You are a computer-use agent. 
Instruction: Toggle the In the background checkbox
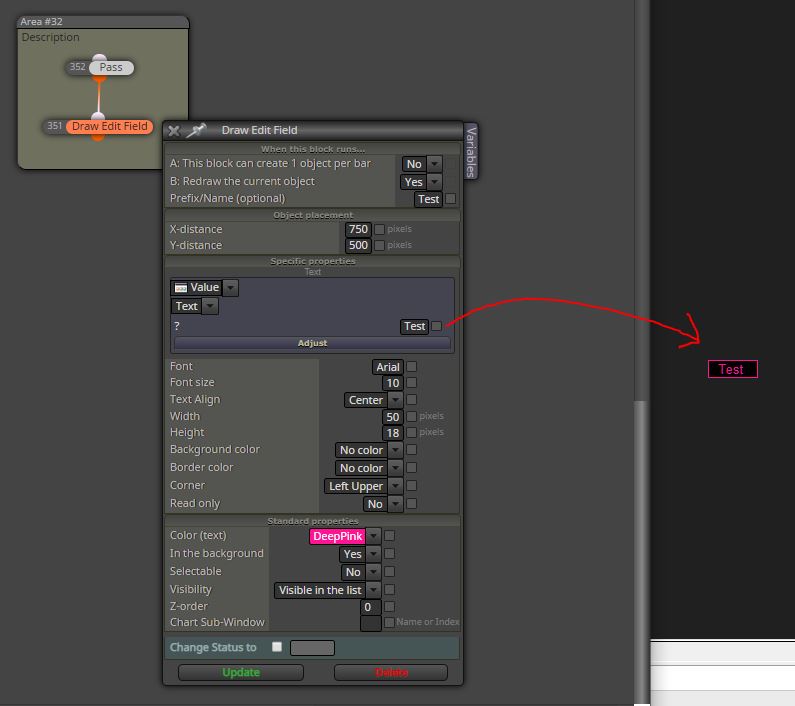click(389, 553)
